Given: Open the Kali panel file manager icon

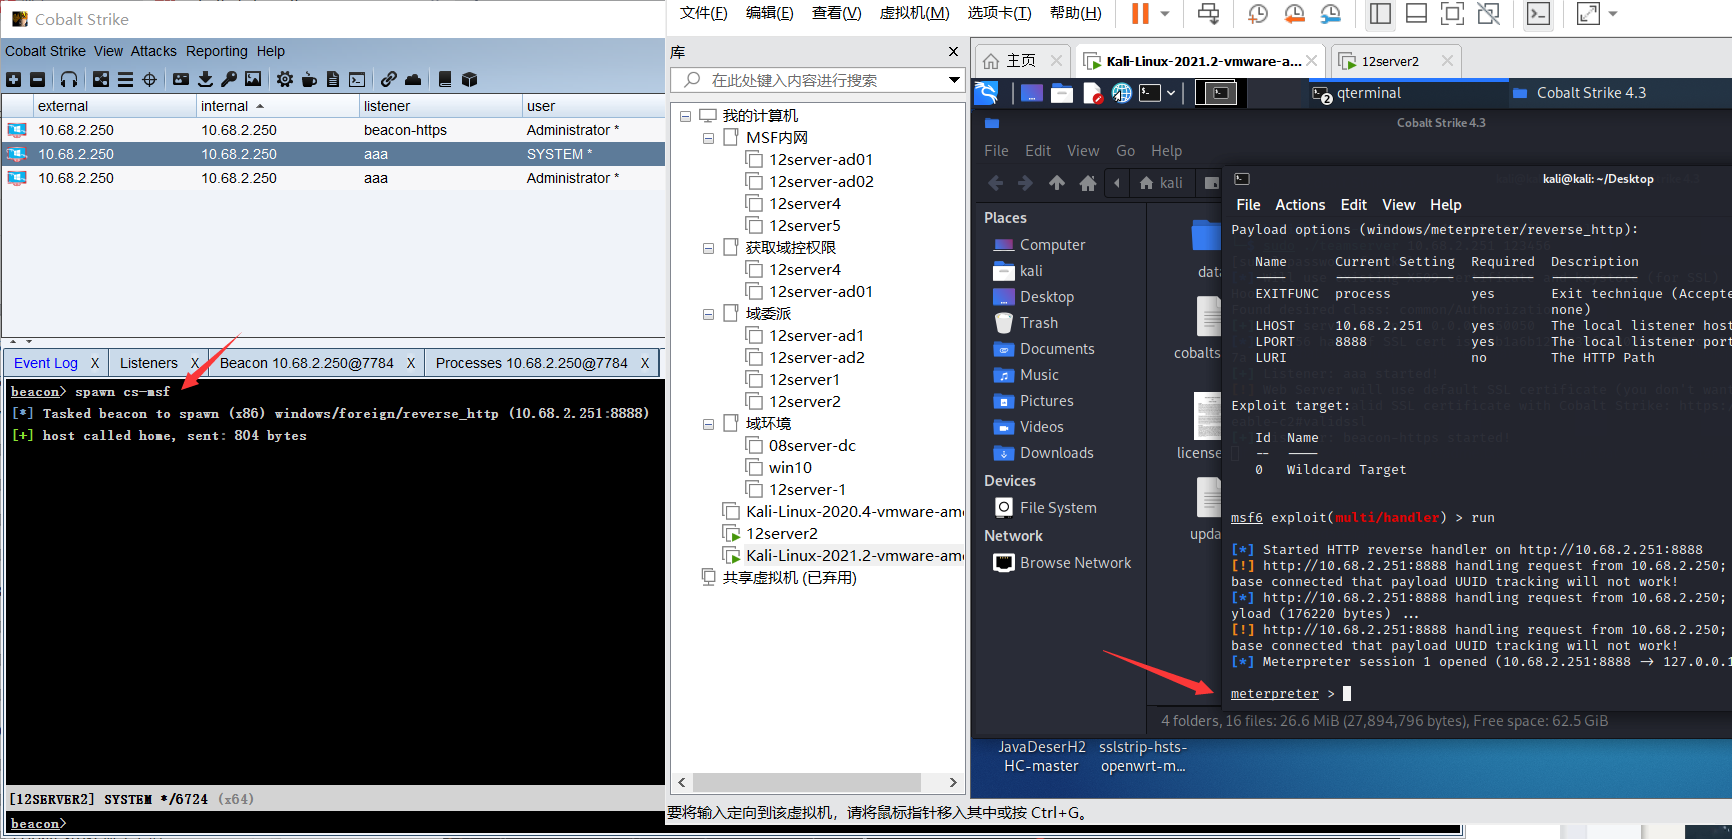Looking at the screenshot, I should tap(1062, 93).
